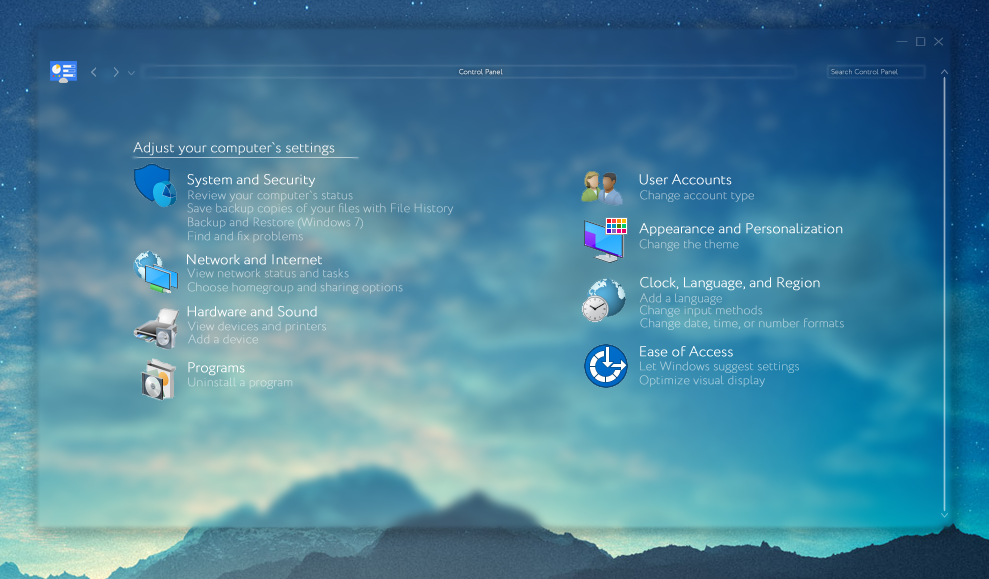Screen dimensions: 989x579
Task: Open Backup and Restore (Windows 7)
Action: pyautogui.click(x=275, y=222)
